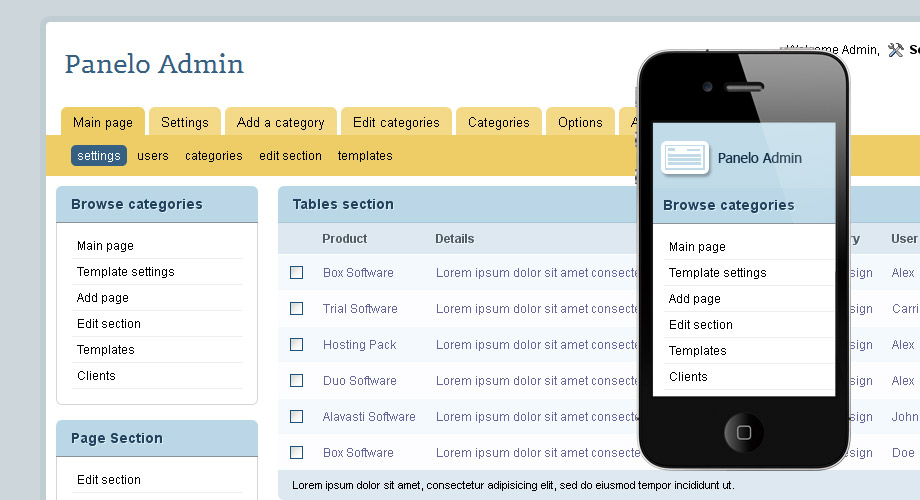Go to the Edit categories tab
The width and height of the screenshot is (920, 500).
tap(396, 122)
